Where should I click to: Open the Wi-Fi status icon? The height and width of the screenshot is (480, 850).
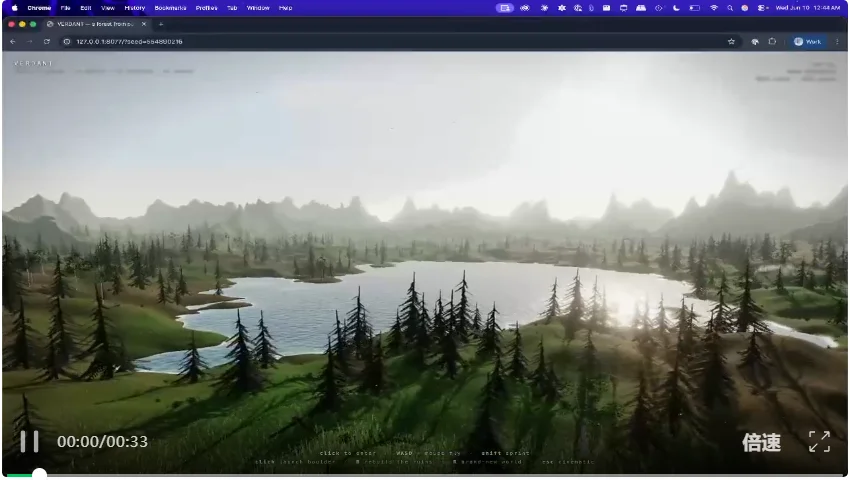[713, 8]
